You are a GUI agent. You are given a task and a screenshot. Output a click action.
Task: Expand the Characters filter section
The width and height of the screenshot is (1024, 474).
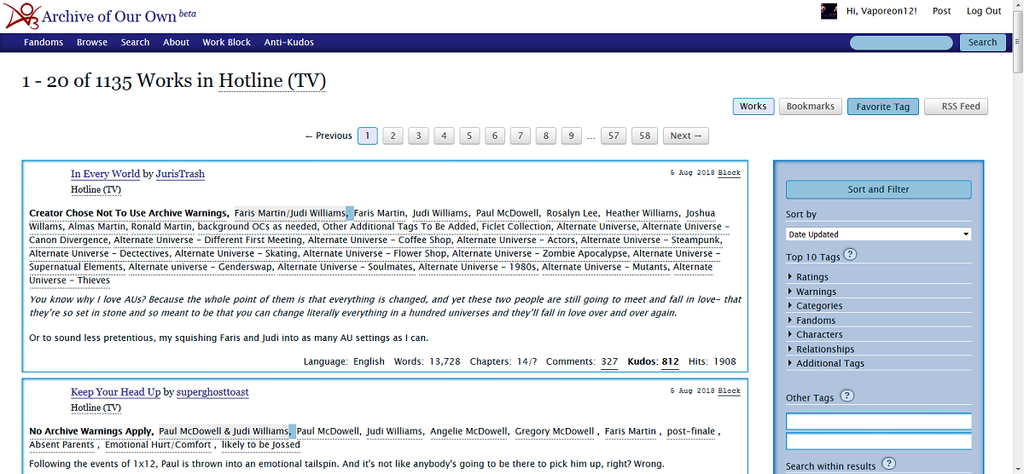pyautogui.click(x=819, y=334)
